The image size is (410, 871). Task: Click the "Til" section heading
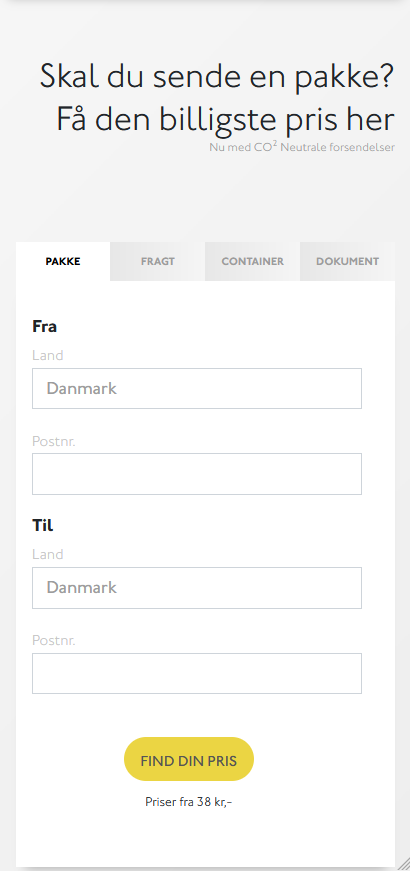[x=43, y=525]
